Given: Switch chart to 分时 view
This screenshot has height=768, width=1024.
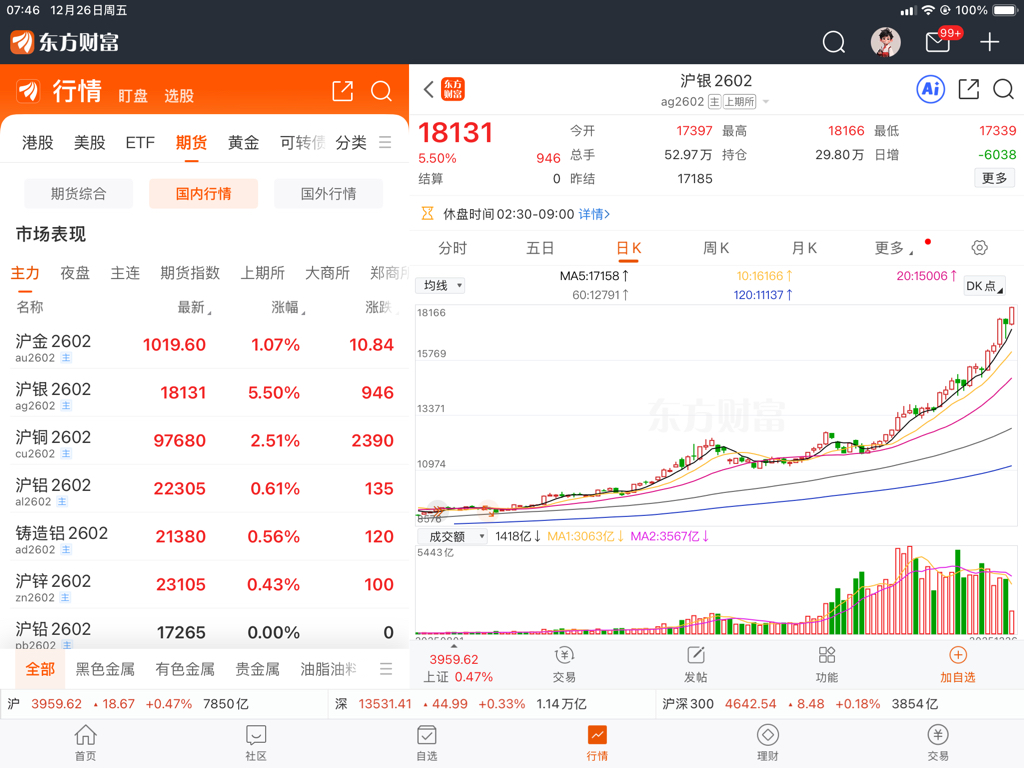Looking at the screenshot, I should [453, 248].
